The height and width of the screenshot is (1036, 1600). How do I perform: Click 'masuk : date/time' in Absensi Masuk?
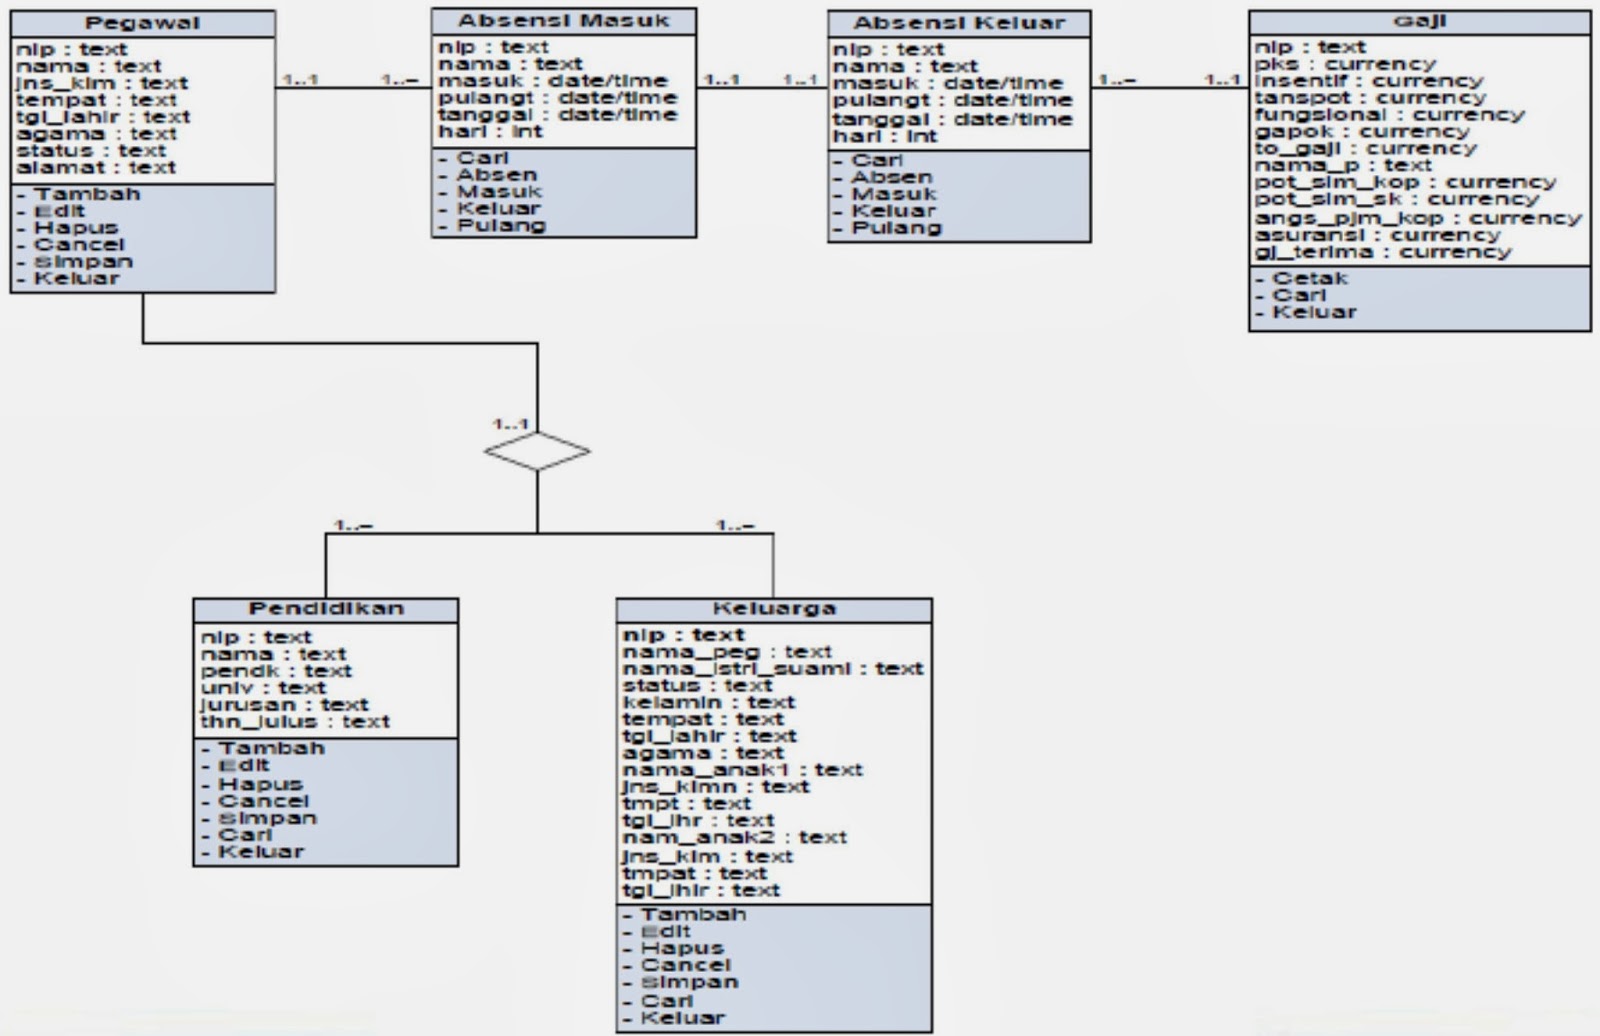(552, 81)
